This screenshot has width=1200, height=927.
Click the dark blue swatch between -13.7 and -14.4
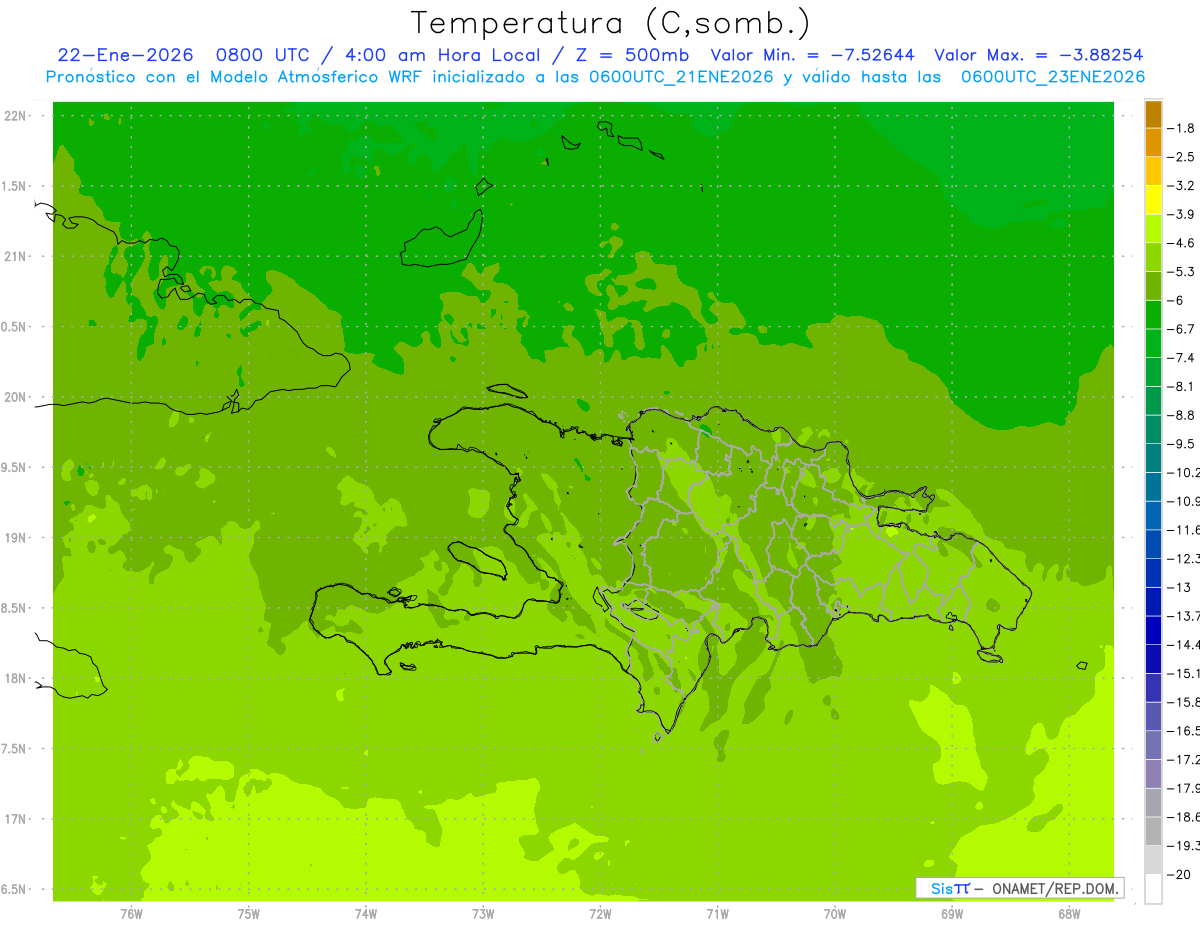[x=1153, y=631]
